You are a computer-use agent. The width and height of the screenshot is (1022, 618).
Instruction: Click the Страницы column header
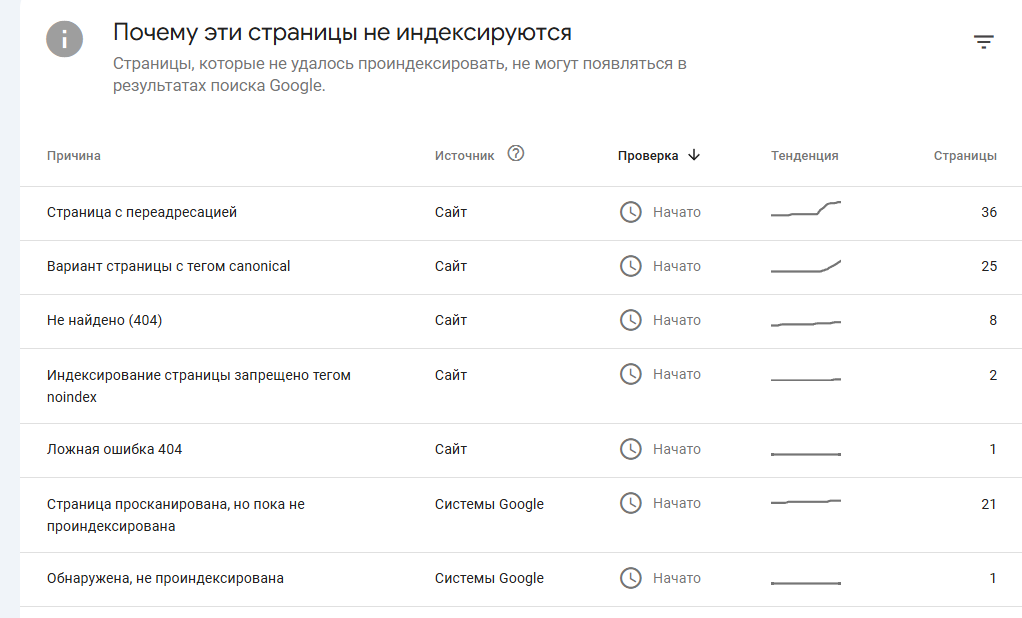(965, 156)
